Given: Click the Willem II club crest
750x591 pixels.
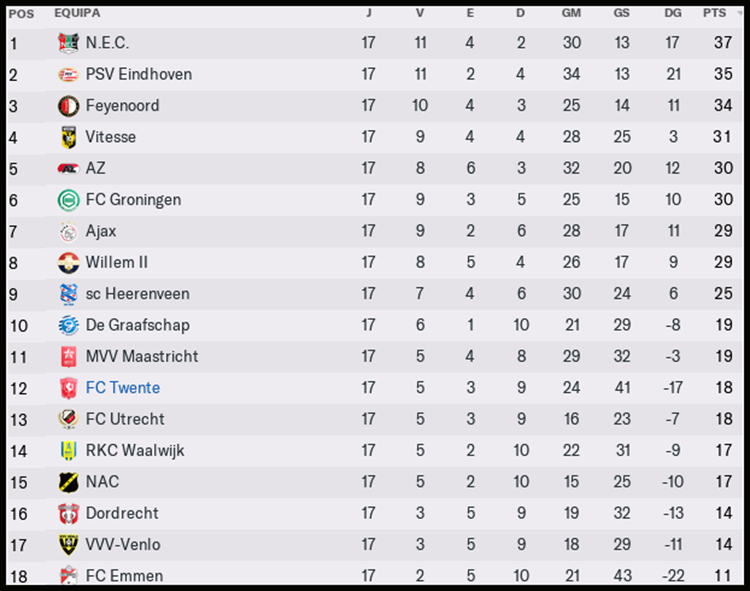Looking at the screenshot, I should (68, 262).
